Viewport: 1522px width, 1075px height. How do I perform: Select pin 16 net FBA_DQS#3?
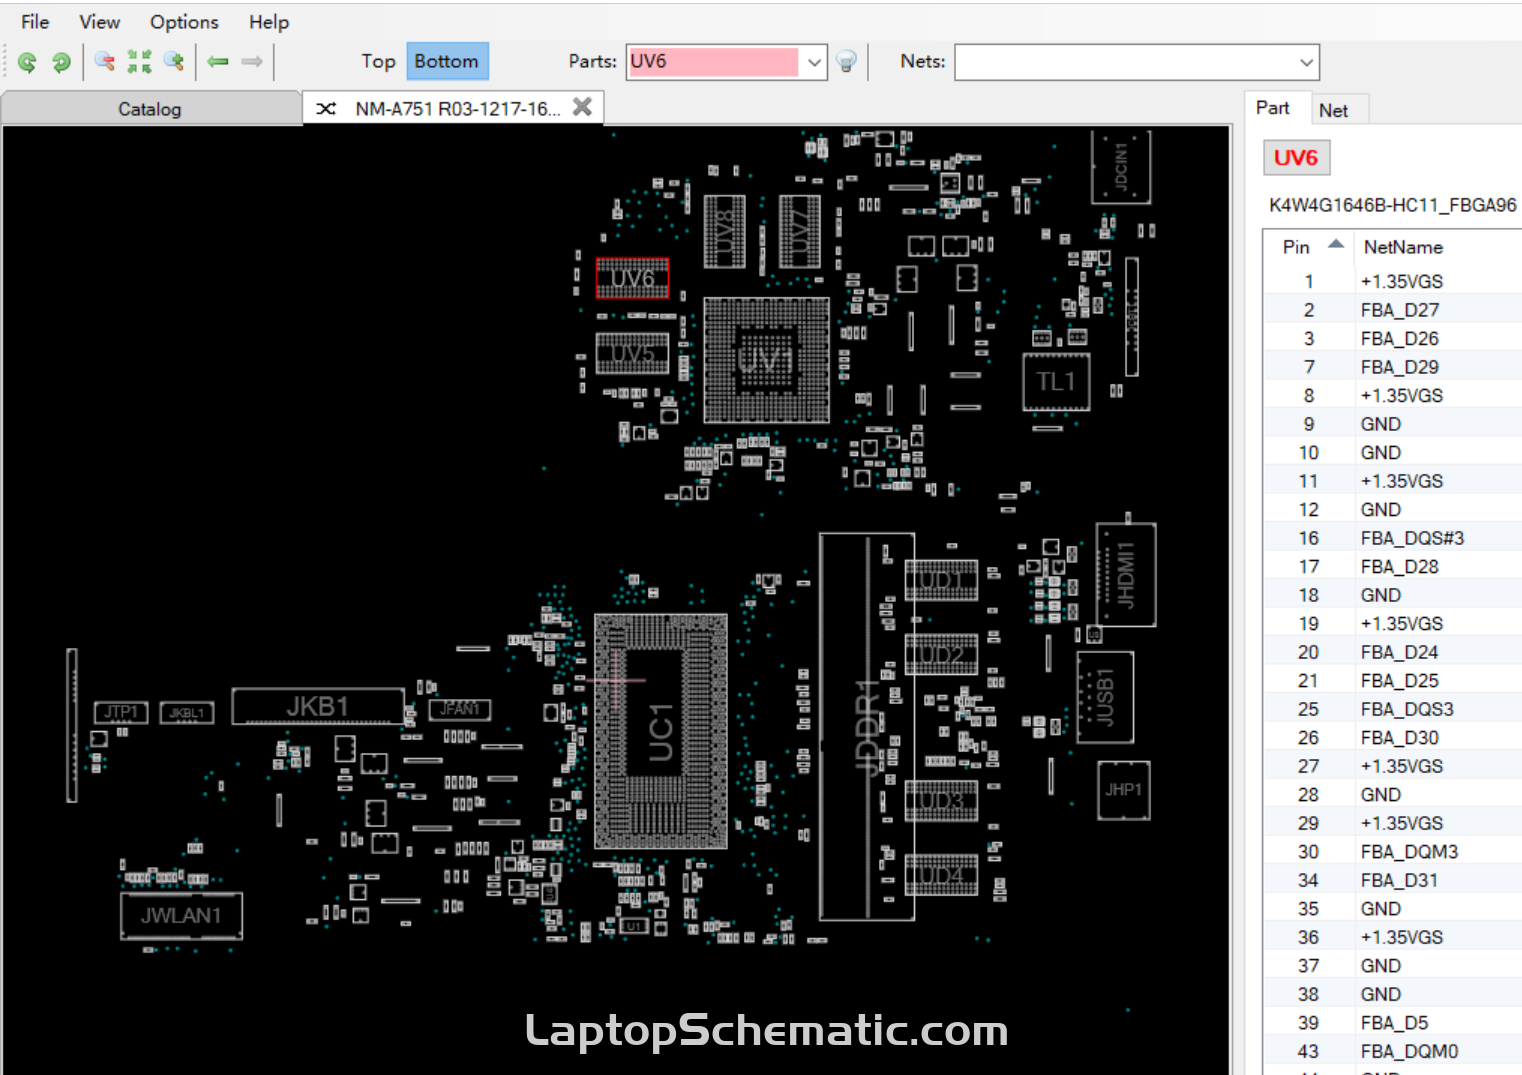click(1392, 538)
